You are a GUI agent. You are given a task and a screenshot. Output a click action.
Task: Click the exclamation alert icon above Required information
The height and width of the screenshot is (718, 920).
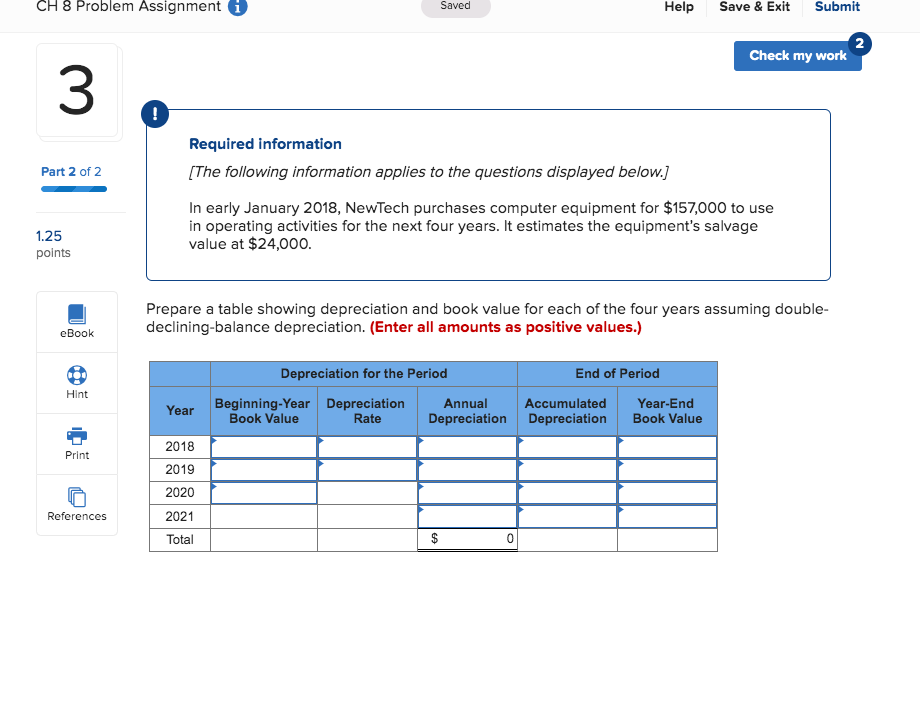click(x=155, y=113)
